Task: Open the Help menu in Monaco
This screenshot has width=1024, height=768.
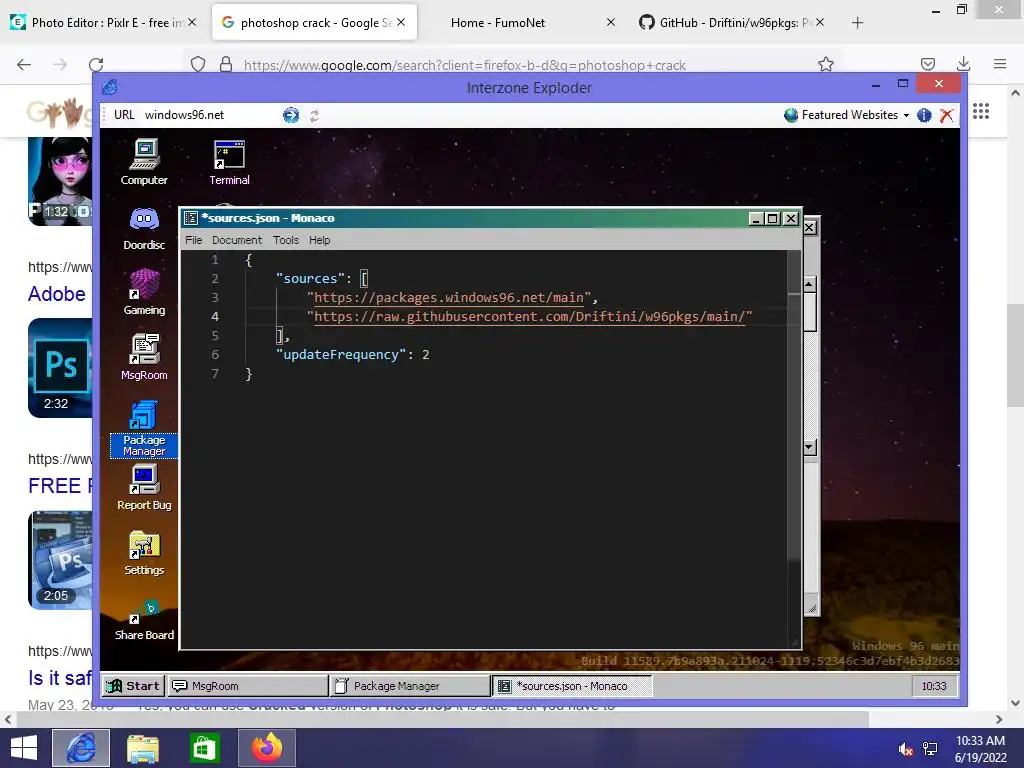Action: click(319, 240)
